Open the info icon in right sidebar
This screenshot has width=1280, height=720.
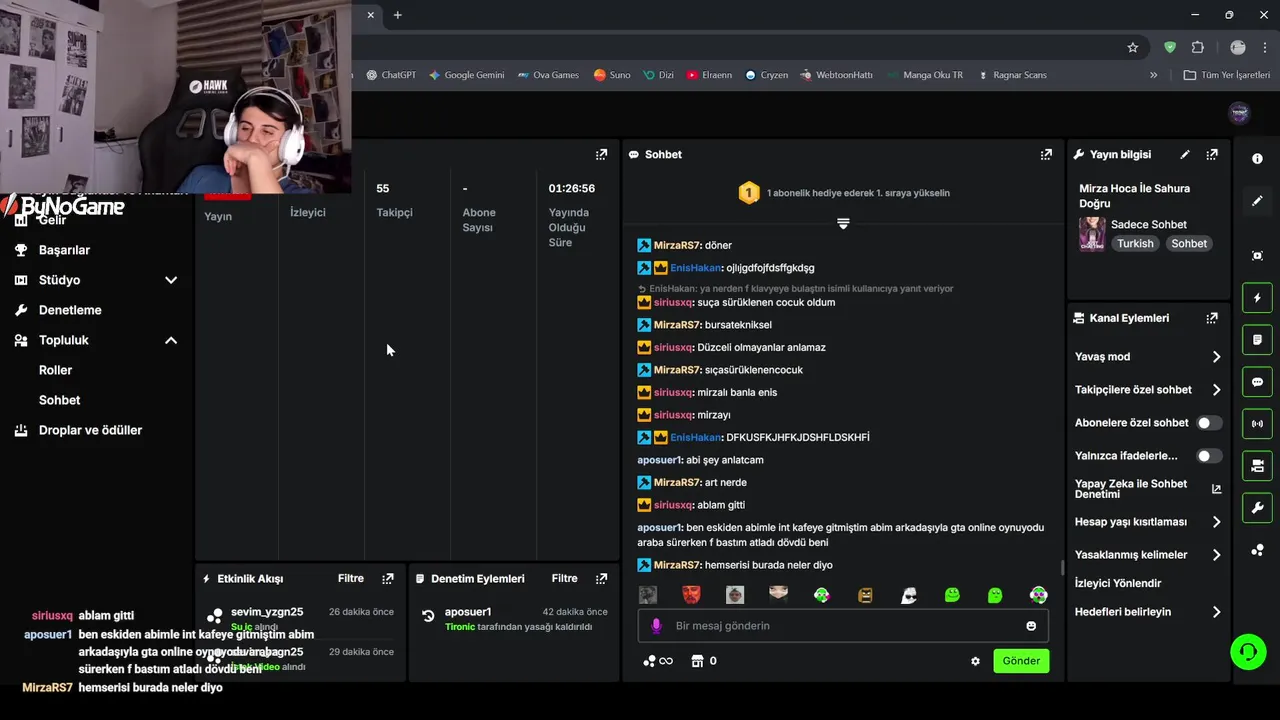(1257, 159)
